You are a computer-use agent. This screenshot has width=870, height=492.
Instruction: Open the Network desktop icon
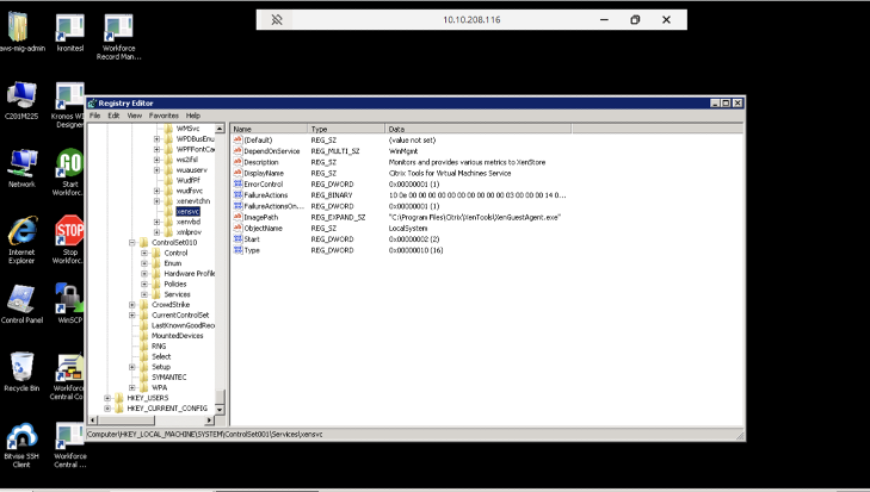click(x=22, y=164)
